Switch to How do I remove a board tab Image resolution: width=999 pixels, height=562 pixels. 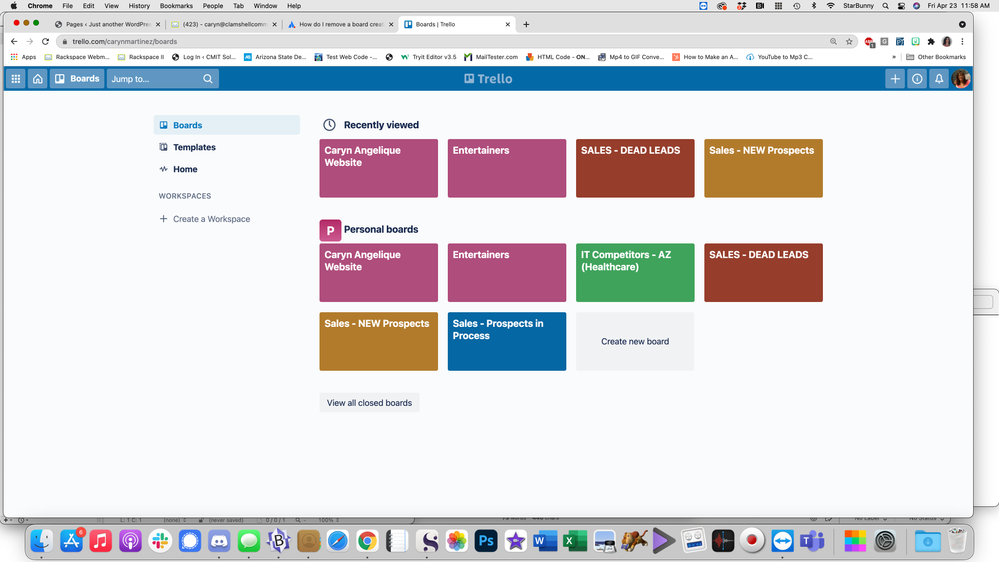[340, 24]
